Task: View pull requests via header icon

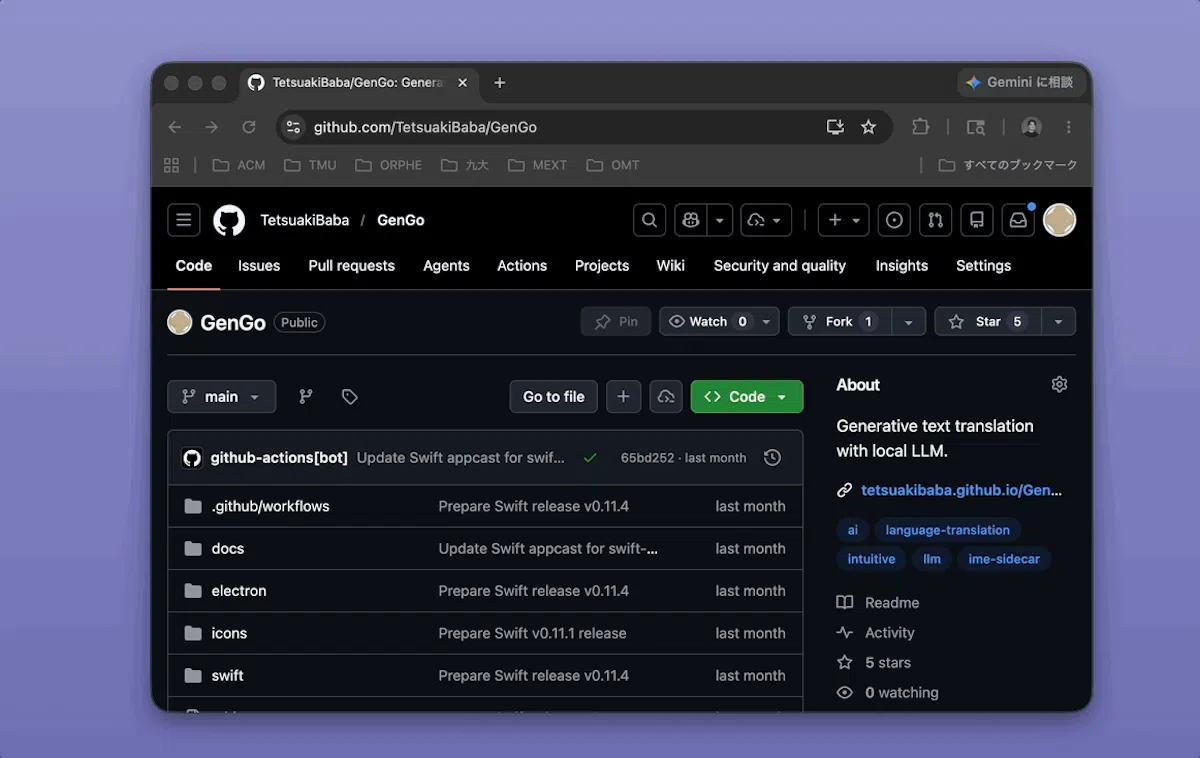Action: [935, 220]
